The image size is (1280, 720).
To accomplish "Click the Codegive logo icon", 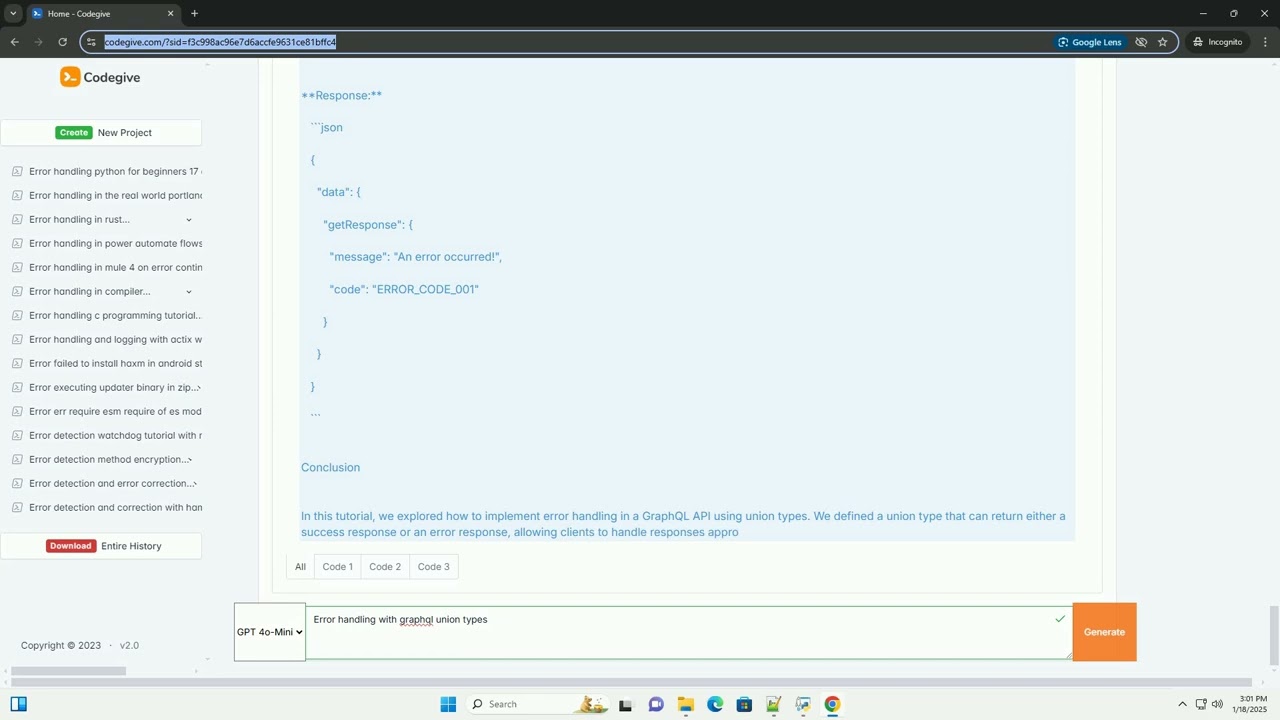I will pos(70,77).
